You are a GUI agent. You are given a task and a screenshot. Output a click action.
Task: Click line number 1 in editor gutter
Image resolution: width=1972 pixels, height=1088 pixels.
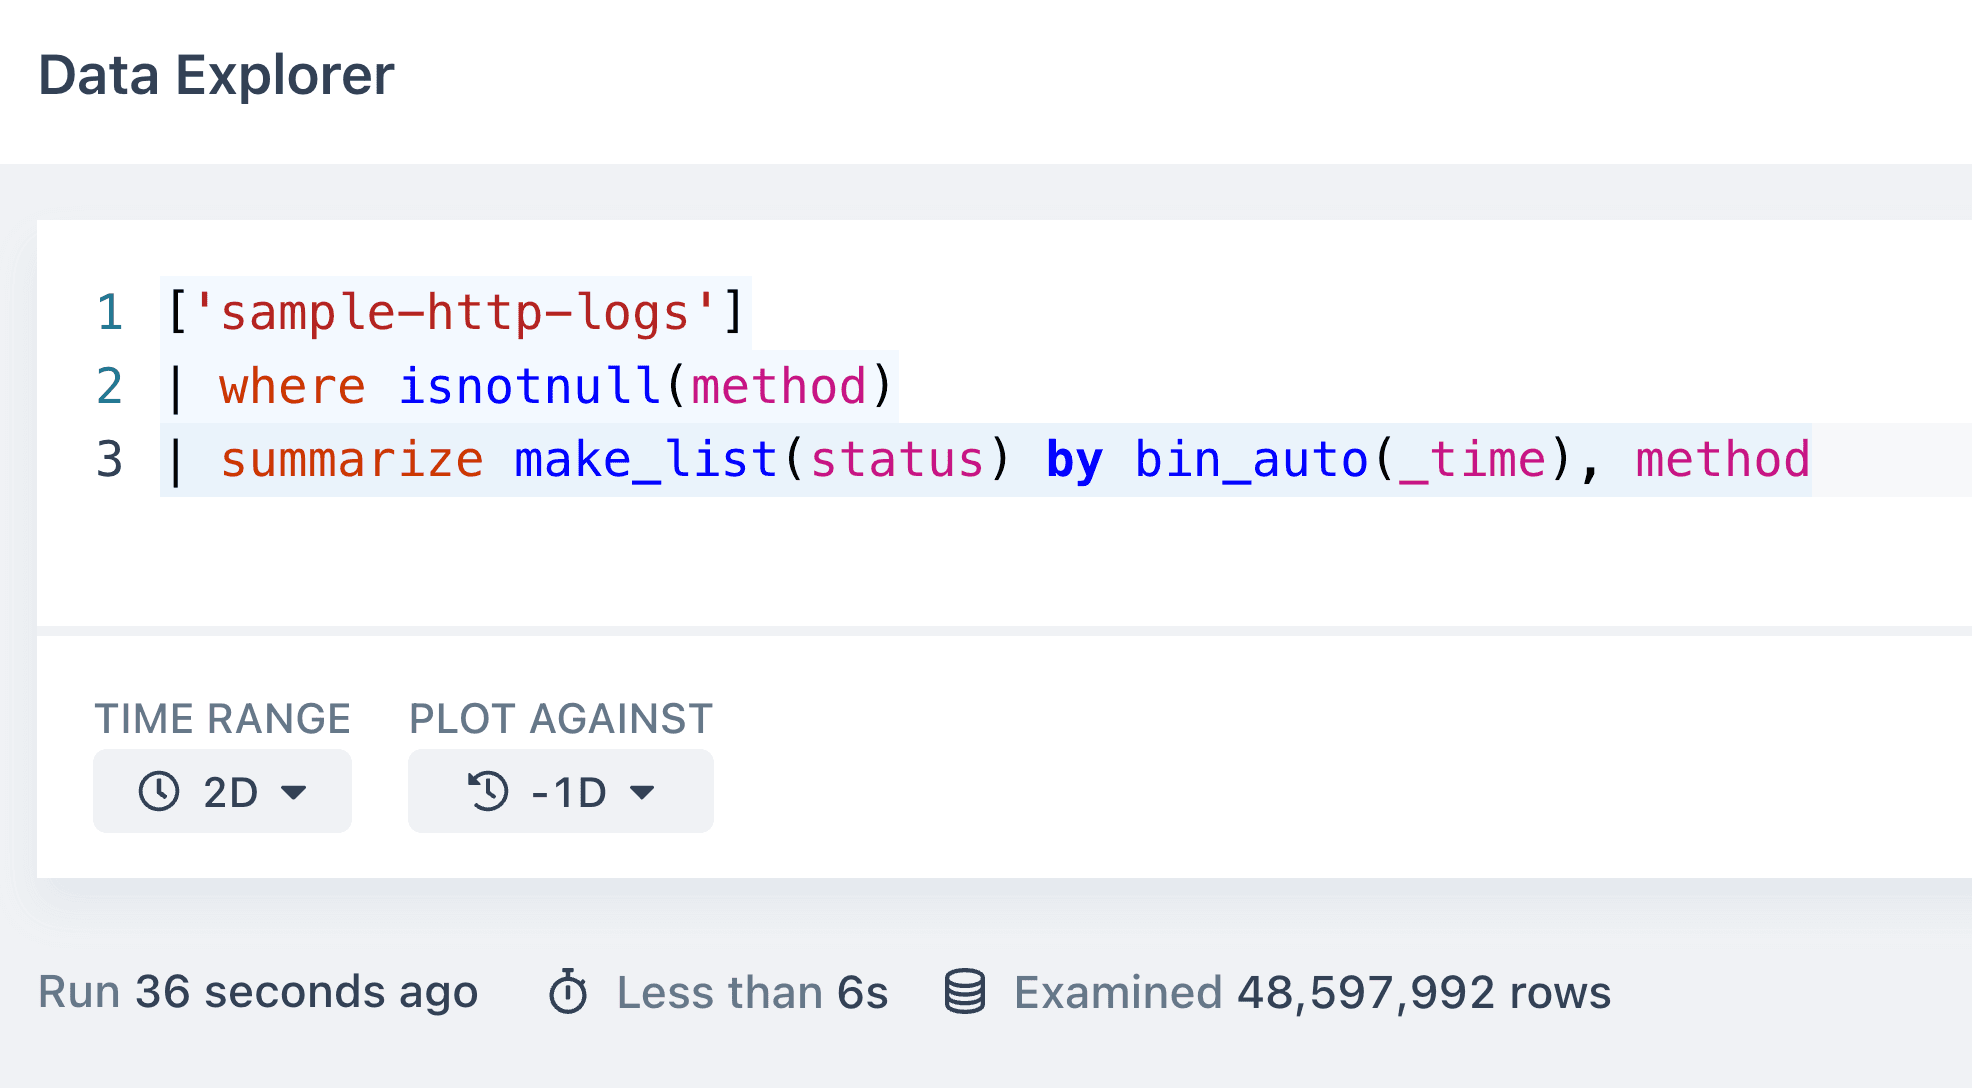pos(109,312)
